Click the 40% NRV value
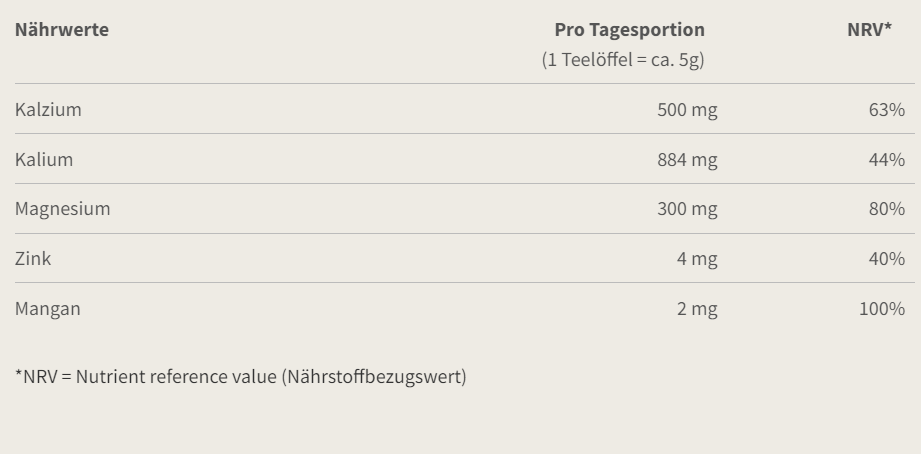The width and height of the screenshot is (921, 454). [887, 259]
